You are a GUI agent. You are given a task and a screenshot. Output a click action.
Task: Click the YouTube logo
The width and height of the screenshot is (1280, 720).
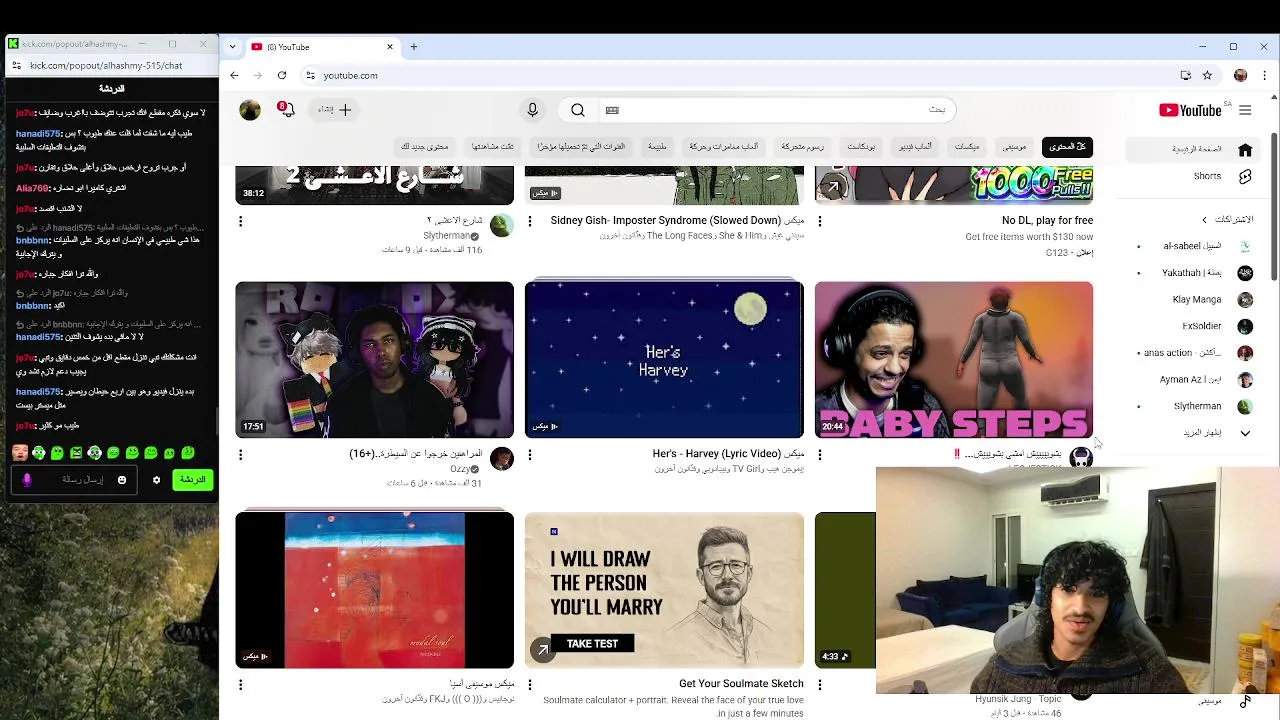1190,110
